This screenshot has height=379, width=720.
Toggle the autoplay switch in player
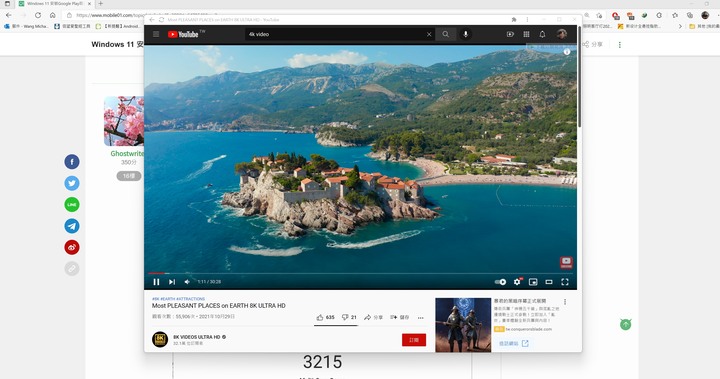tap(501, 282)
